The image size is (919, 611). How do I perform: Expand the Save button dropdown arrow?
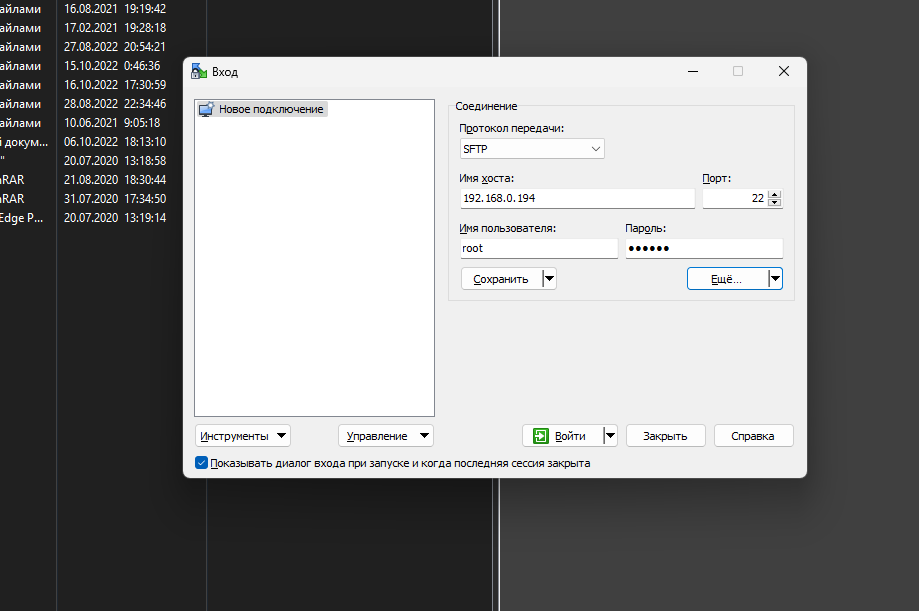549,279
